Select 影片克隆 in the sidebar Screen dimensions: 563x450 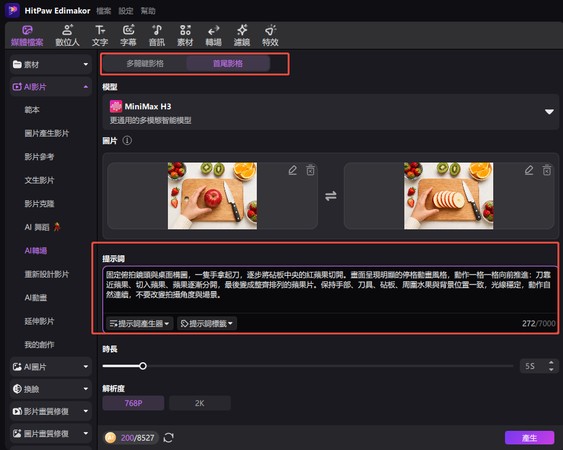[x=39, y=204]
